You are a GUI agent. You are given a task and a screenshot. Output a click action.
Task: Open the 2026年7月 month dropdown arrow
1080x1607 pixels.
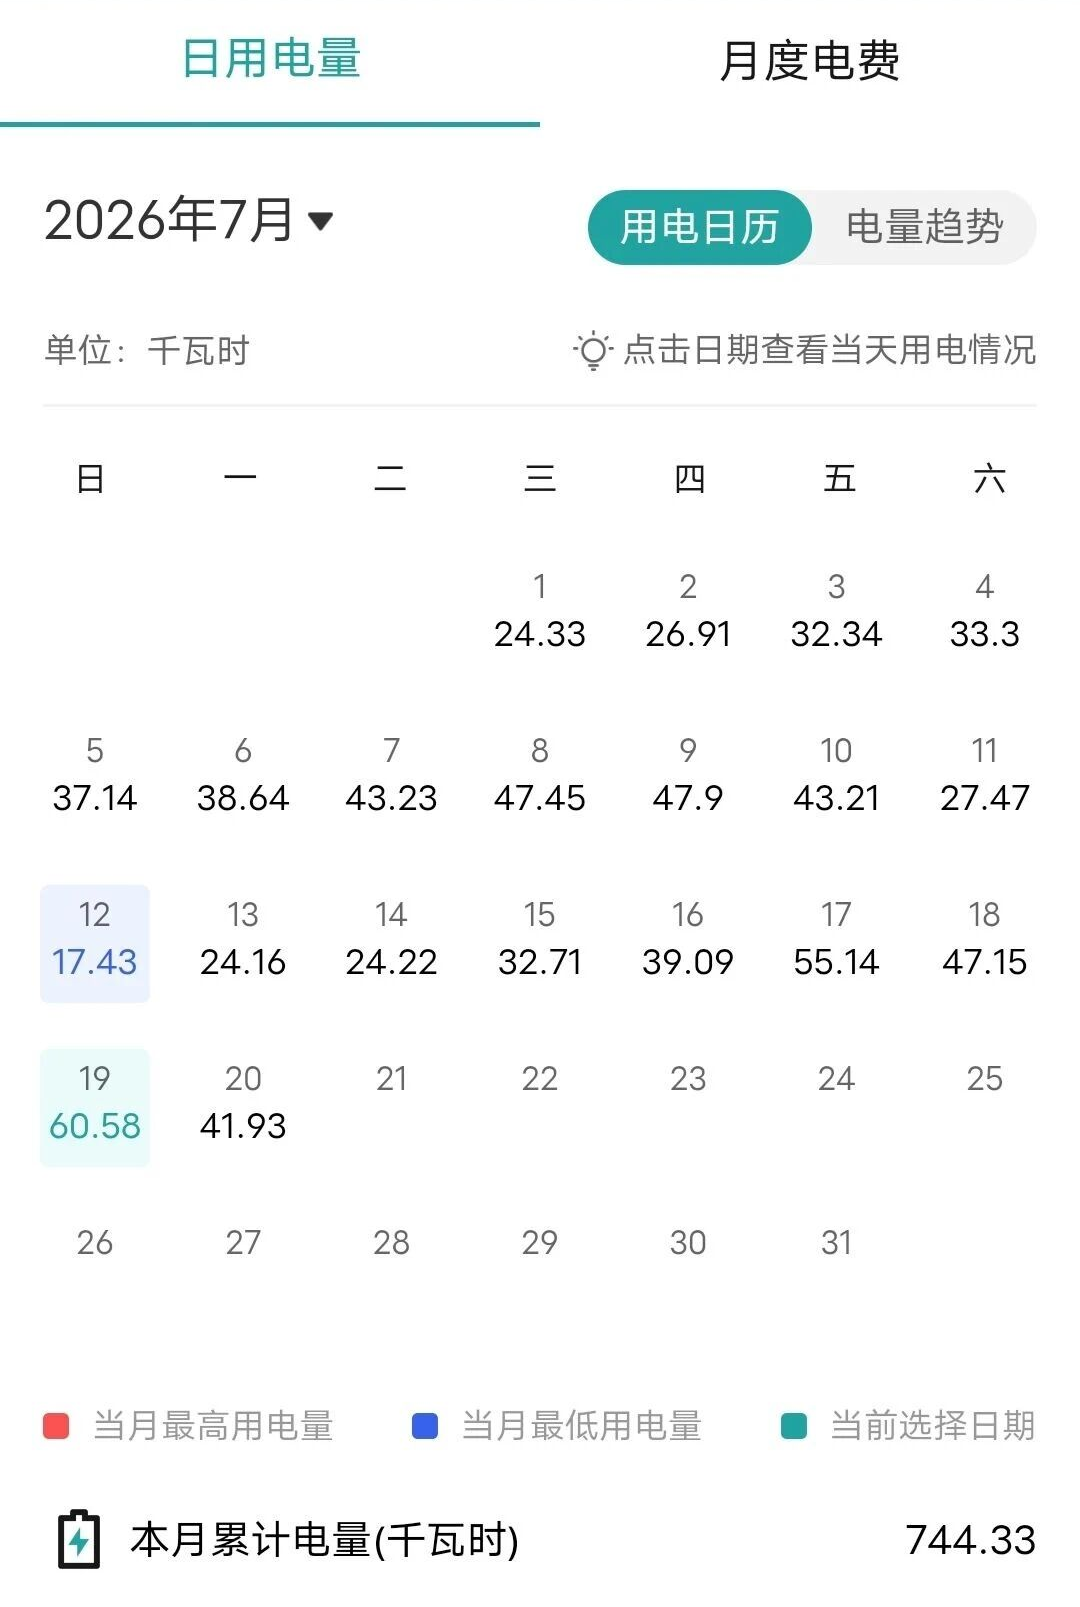pyautogui.click(x=320, y=221)
